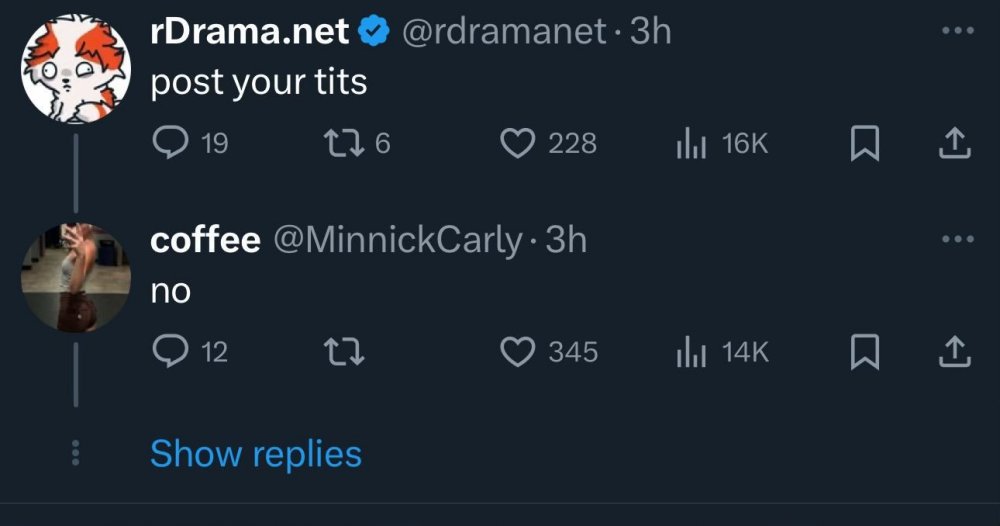
Task: Open more options for coffee's tweet
Action: coord(956,239)
